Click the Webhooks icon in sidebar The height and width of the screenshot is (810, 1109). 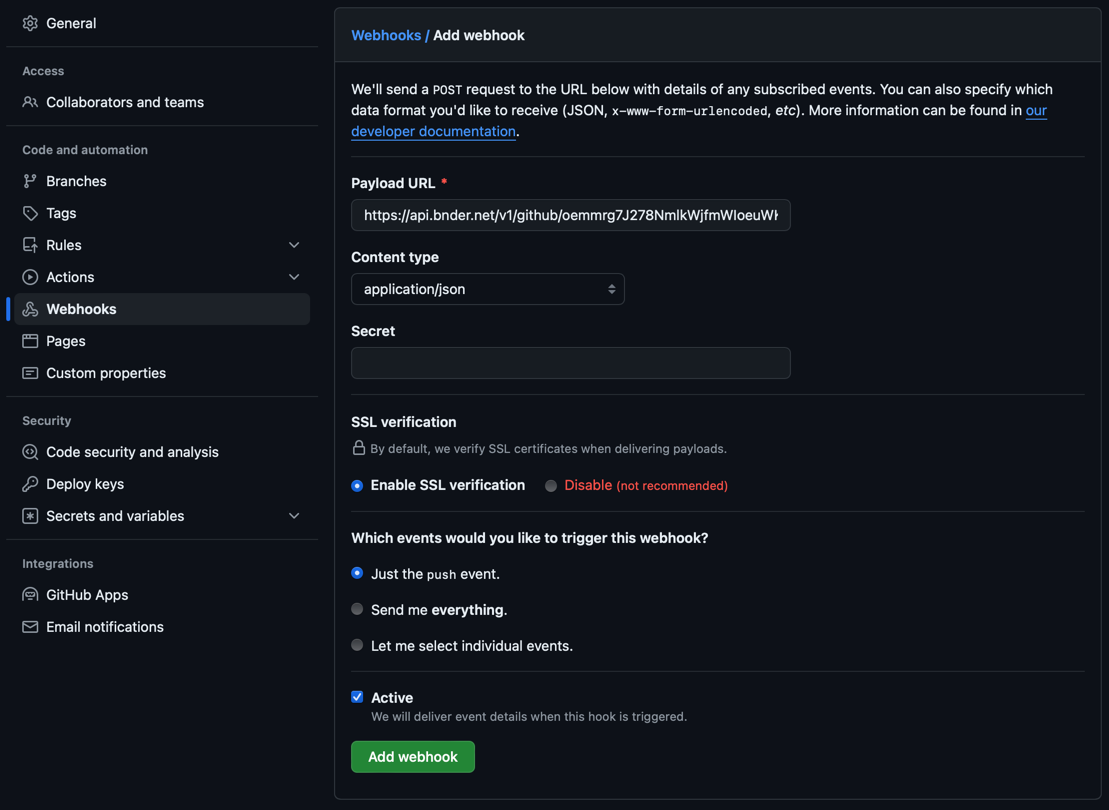point(30,309)
